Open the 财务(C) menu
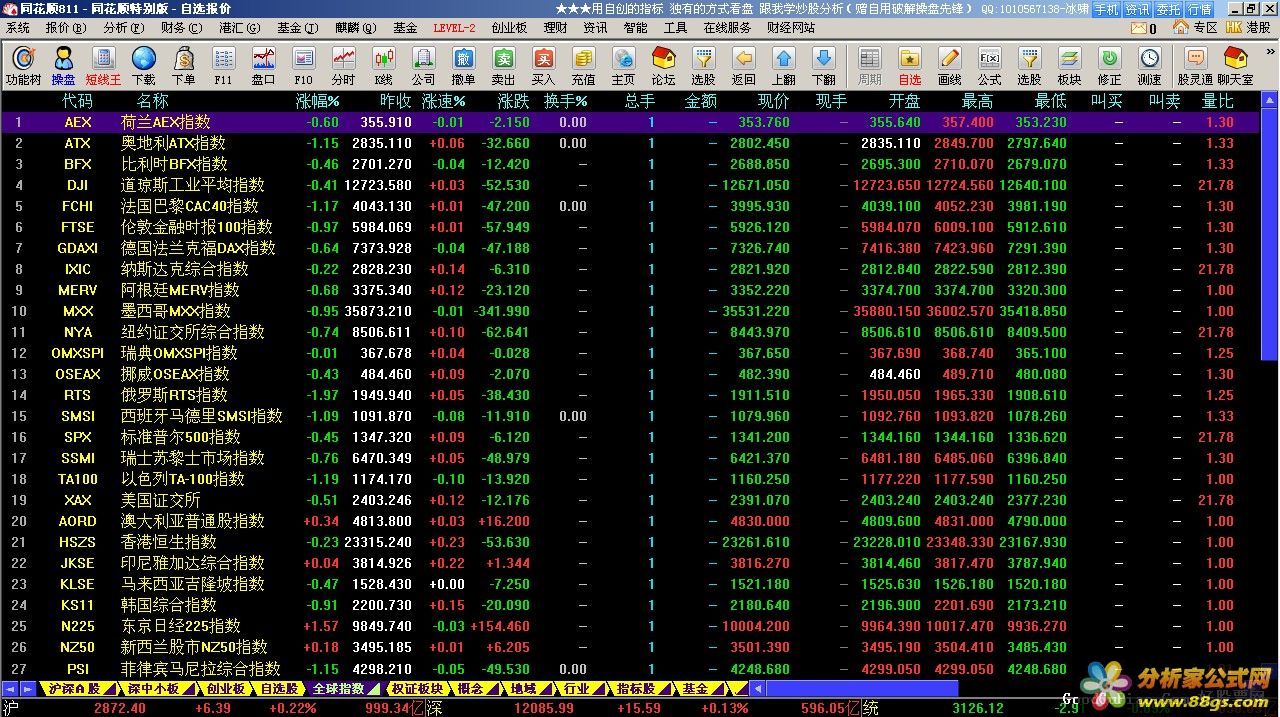 click(x=179, y=28)
